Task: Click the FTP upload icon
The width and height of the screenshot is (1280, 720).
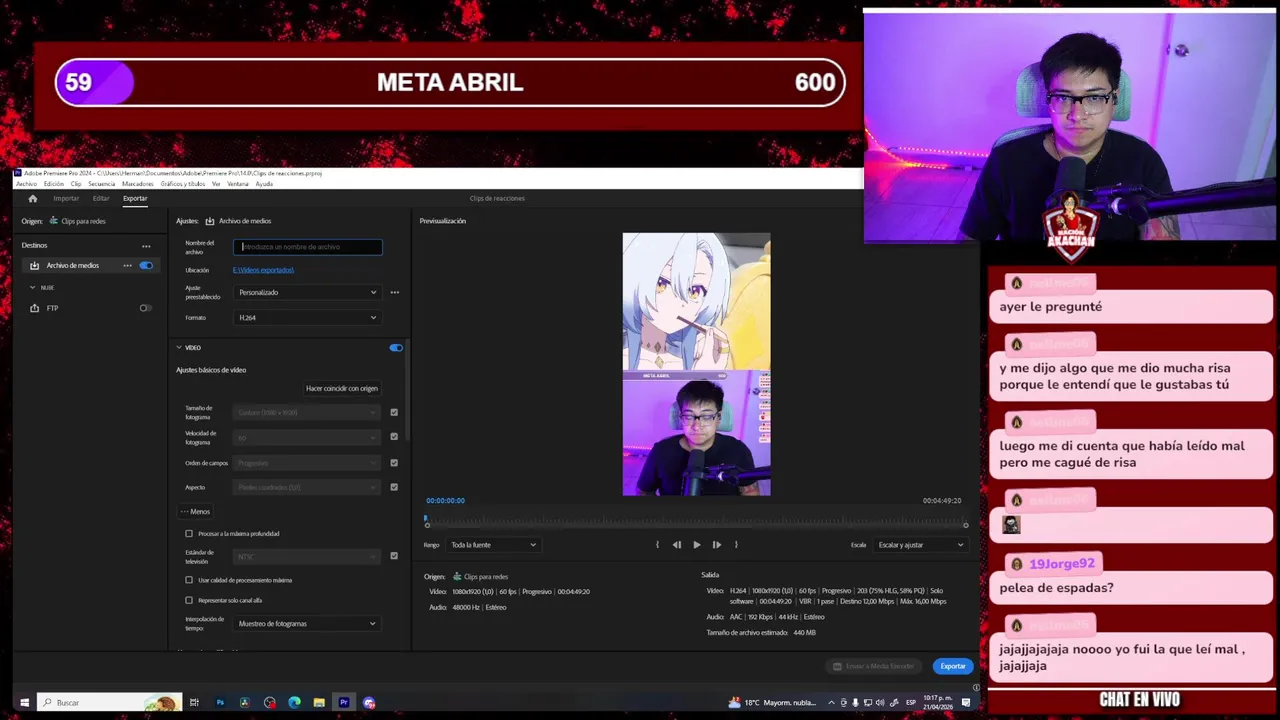Action: coord(35,308)
